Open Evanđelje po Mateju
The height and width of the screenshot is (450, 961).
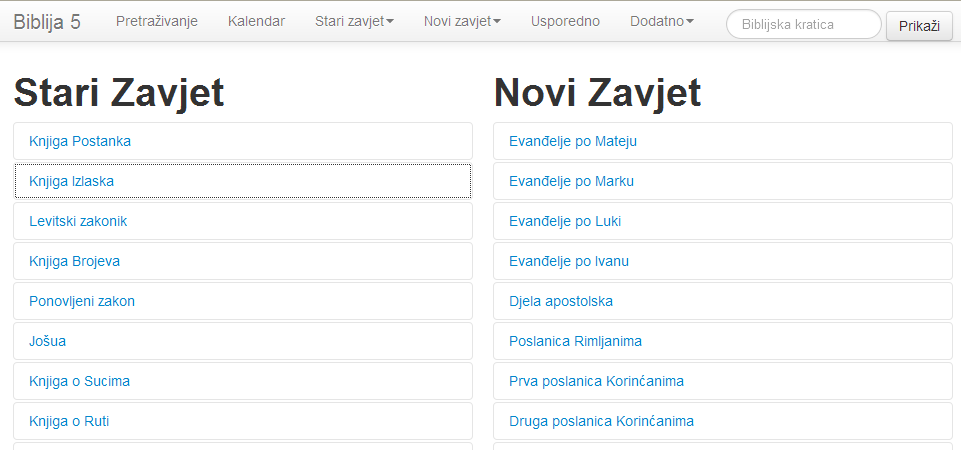tap(573, 141)
